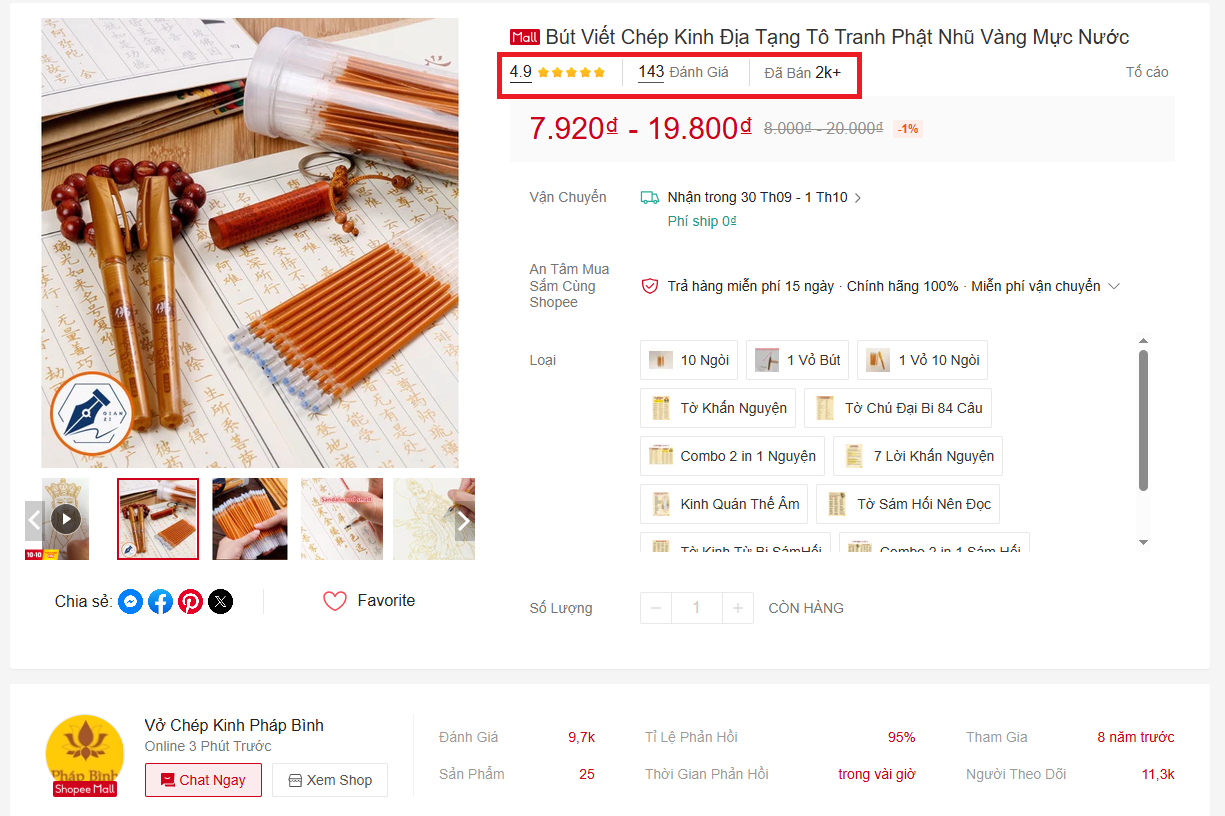The height and width of the screenshot is (816, 1225).
Task: Share product via Messenger icon
Action: 130,601
